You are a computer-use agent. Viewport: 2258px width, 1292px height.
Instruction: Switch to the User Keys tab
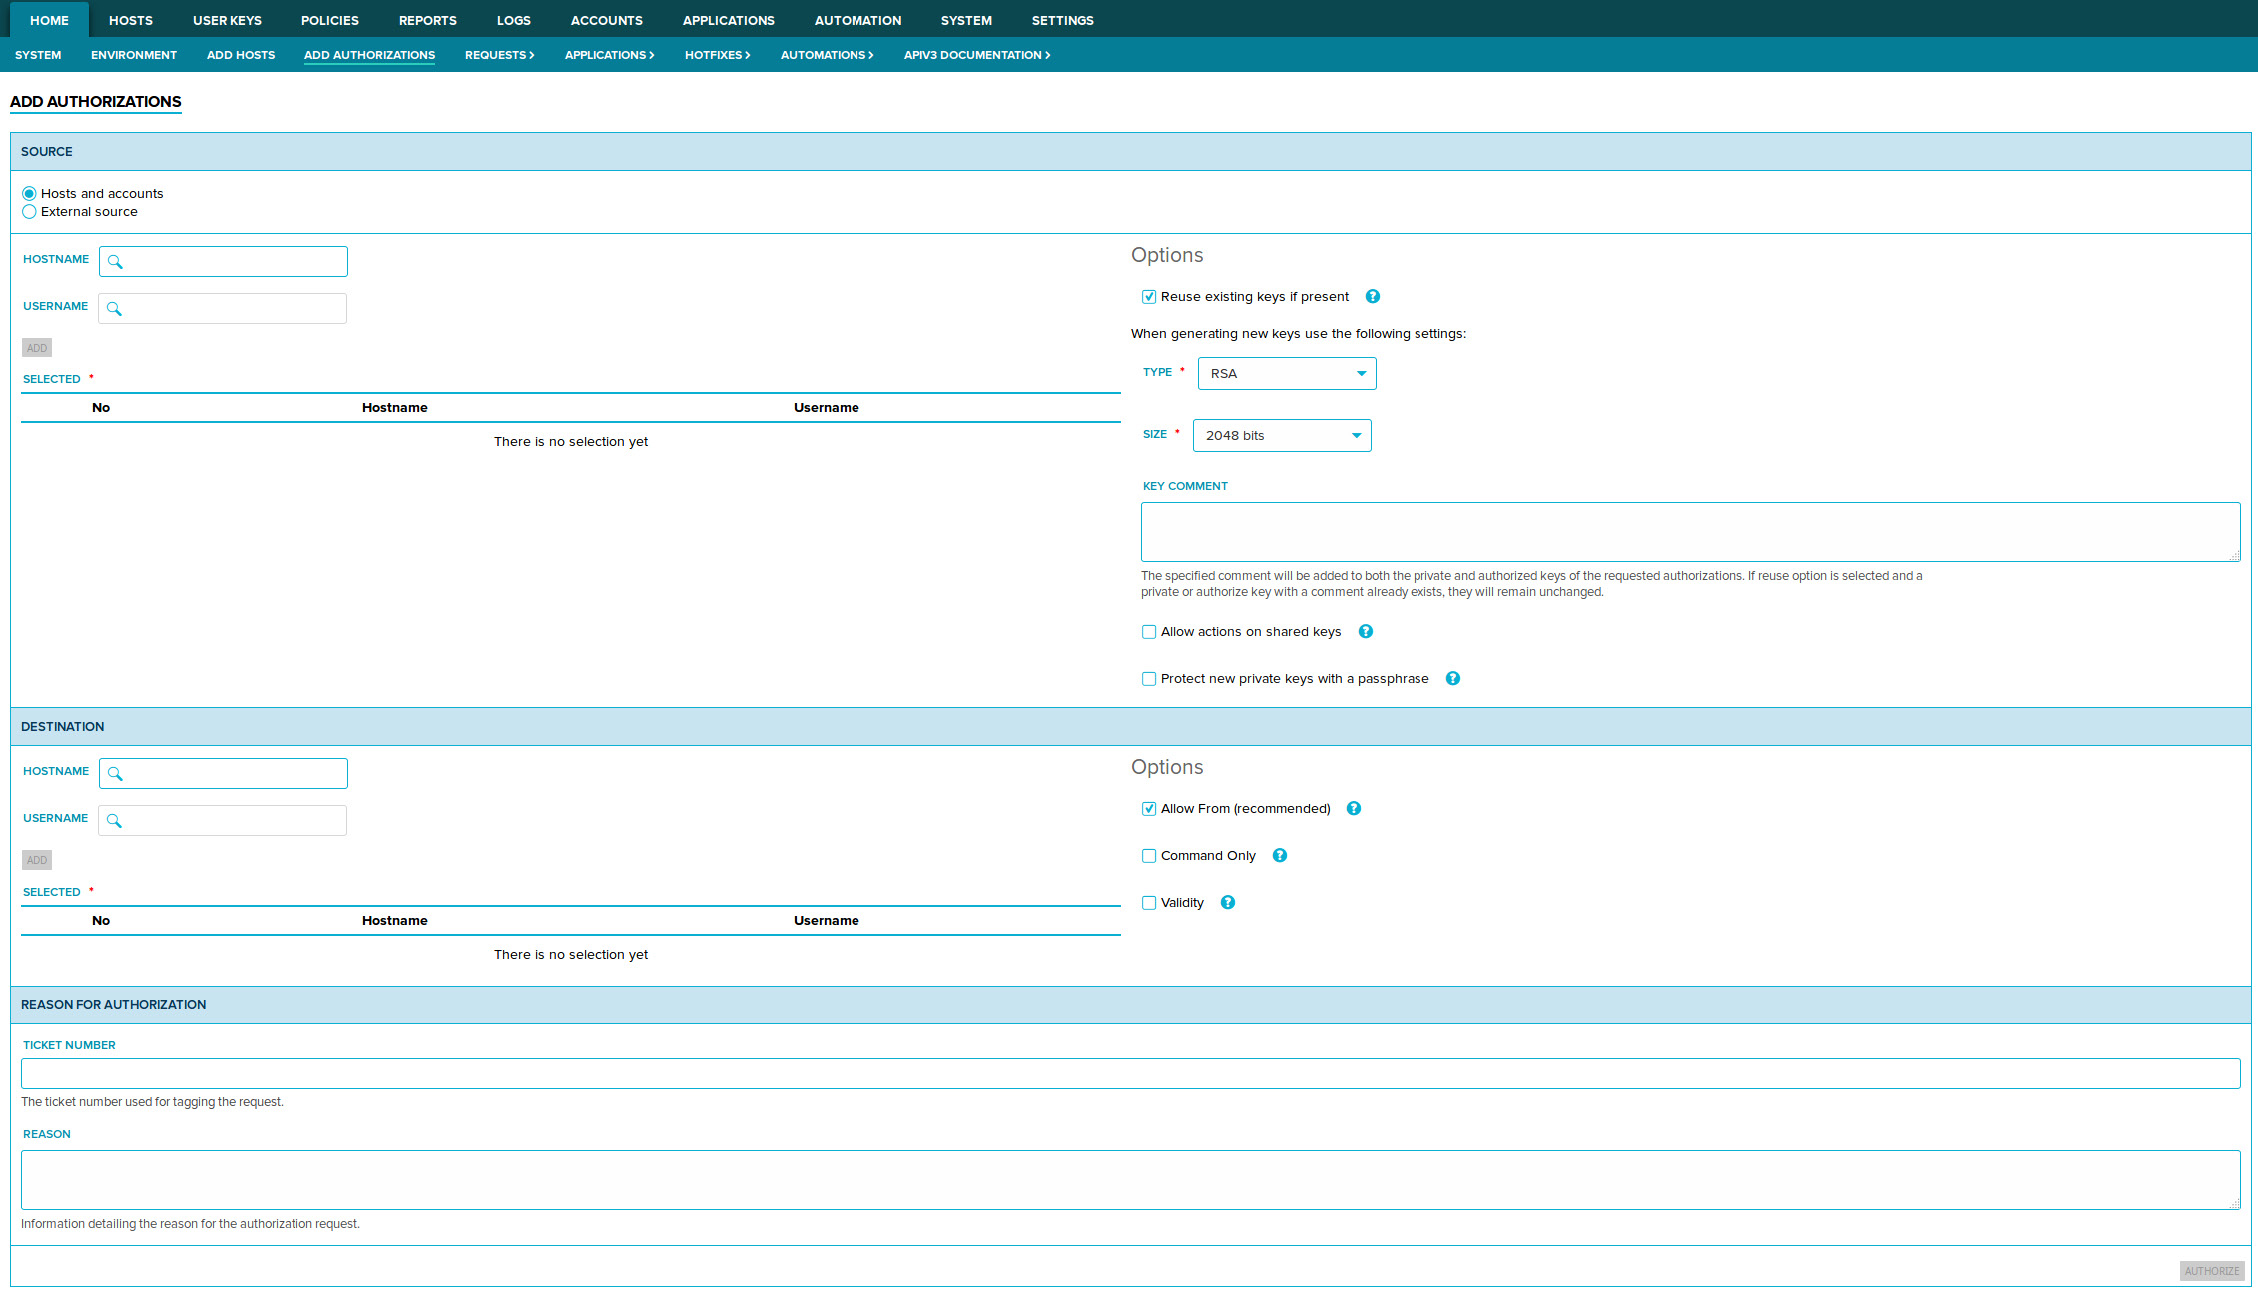coord(227,20)
